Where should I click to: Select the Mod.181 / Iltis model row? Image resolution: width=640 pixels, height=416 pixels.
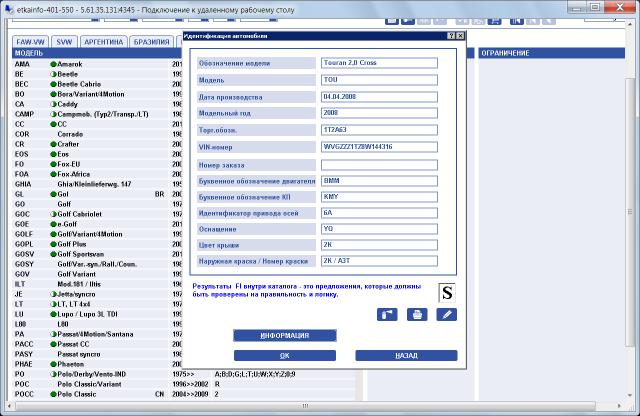[97, 284]
